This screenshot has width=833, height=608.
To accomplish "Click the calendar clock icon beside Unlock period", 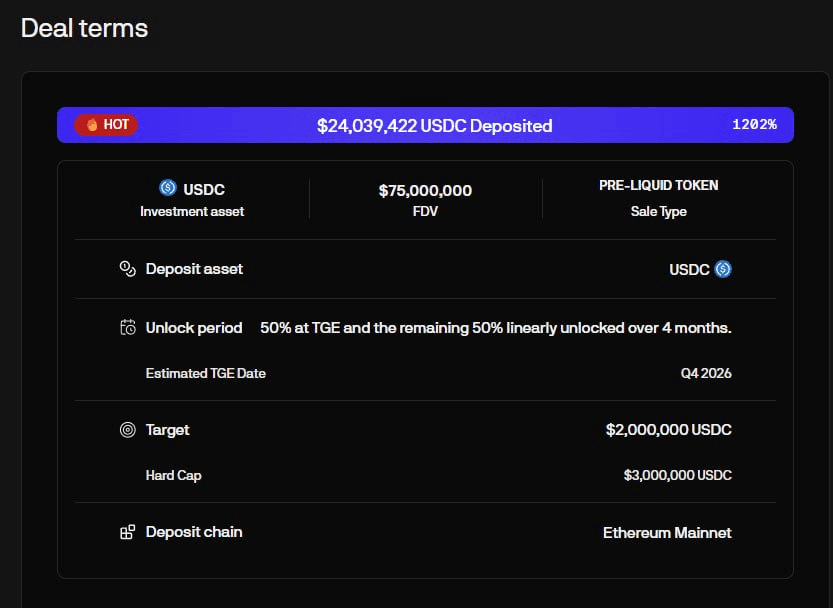I will [128, 327].
